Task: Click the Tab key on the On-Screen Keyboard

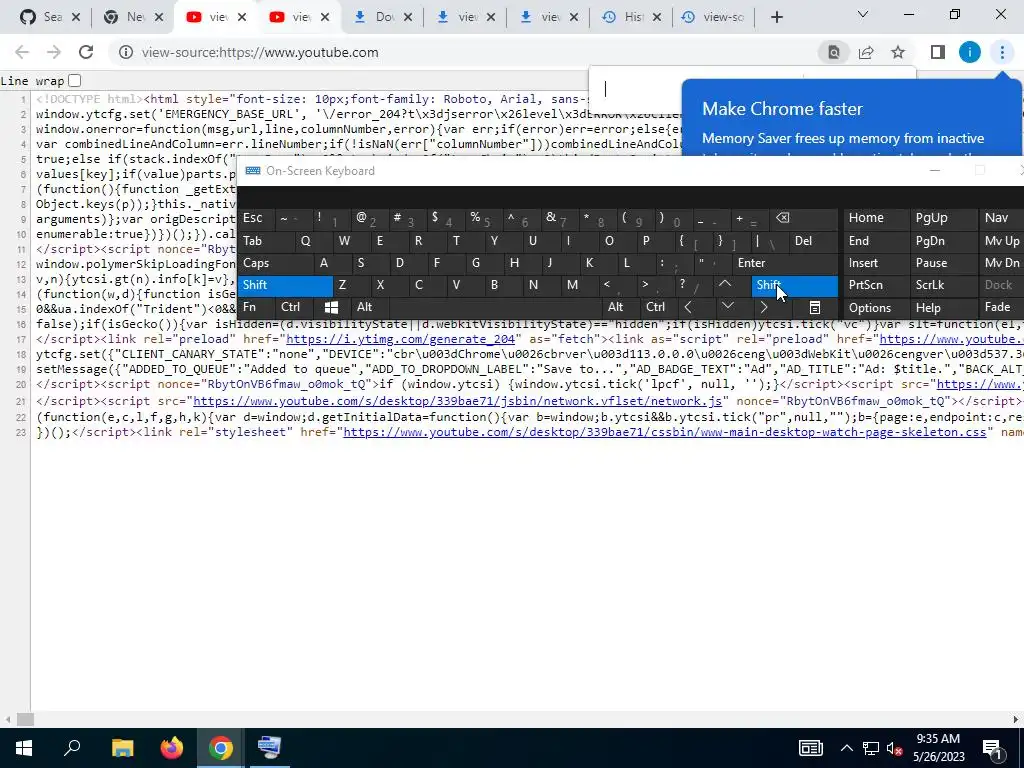Action: [x=264, y=241]
